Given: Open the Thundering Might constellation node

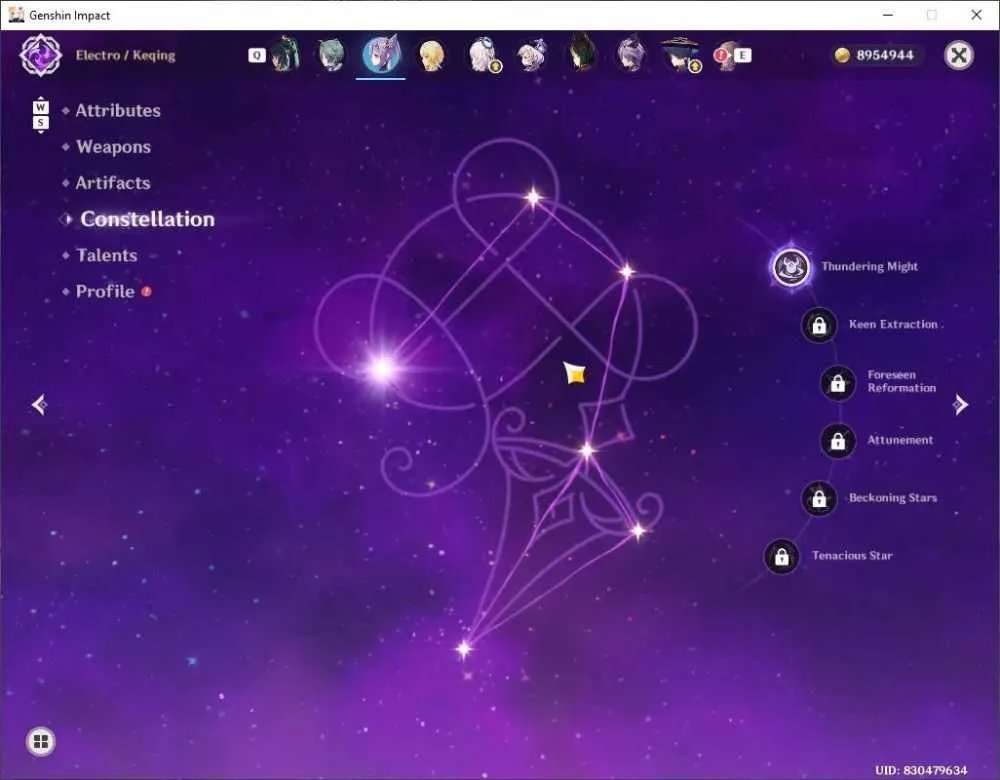Looking at the screenshot, I should tap(791, 267).
